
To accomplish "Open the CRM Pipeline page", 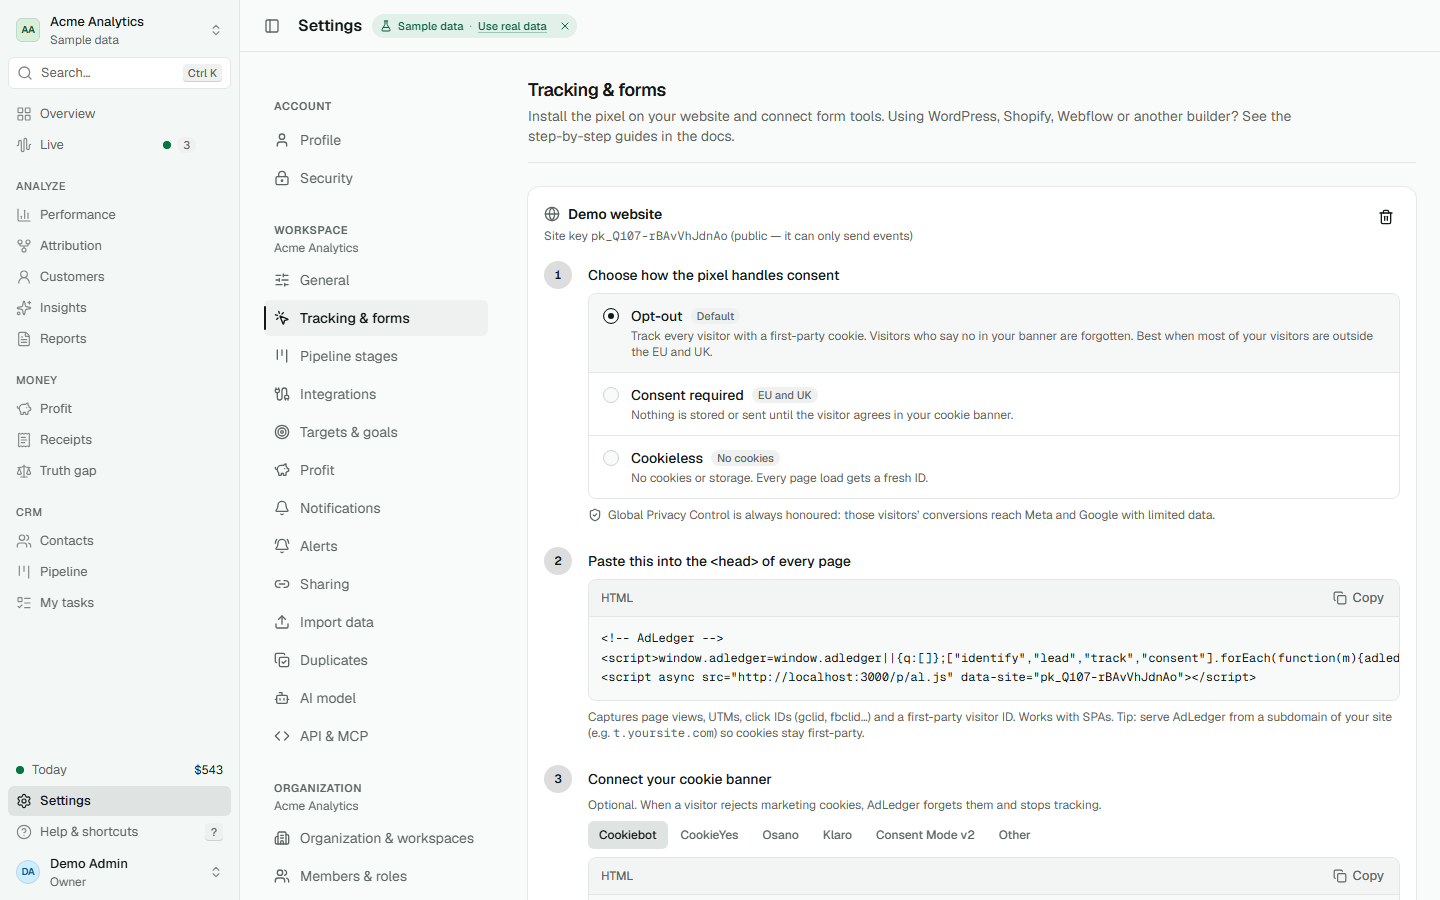I will point(119,572).
